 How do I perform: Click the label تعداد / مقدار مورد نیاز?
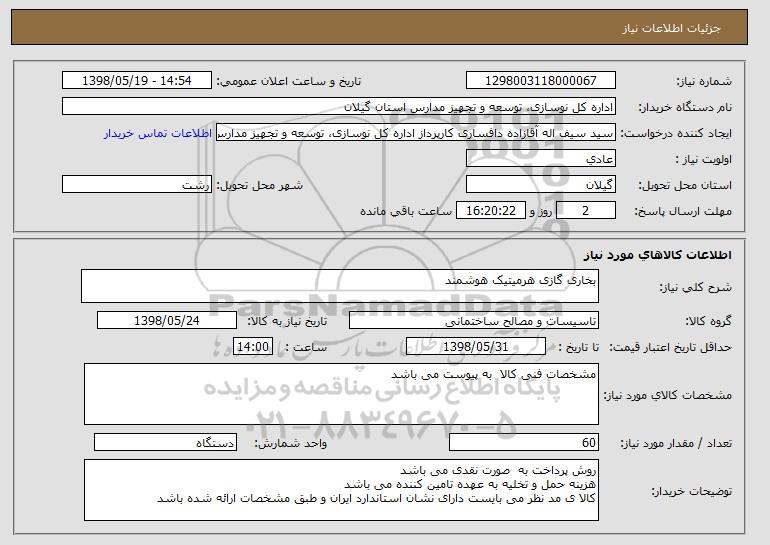(x=676, y=443)
